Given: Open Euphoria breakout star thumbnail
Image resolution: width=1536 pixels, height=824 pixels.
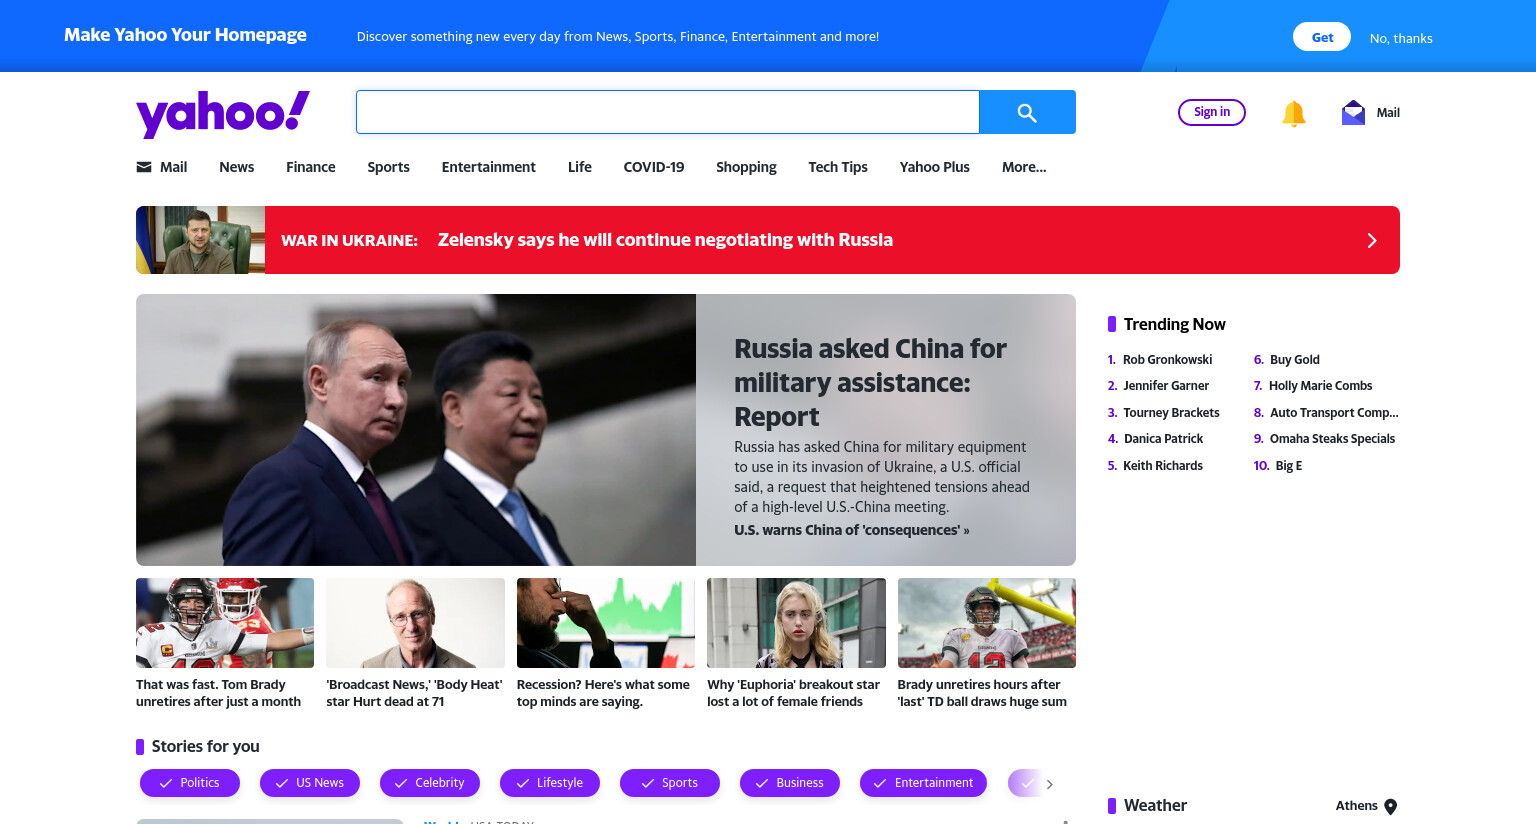Looking at the screenshot, I should (x=796, y=623).
